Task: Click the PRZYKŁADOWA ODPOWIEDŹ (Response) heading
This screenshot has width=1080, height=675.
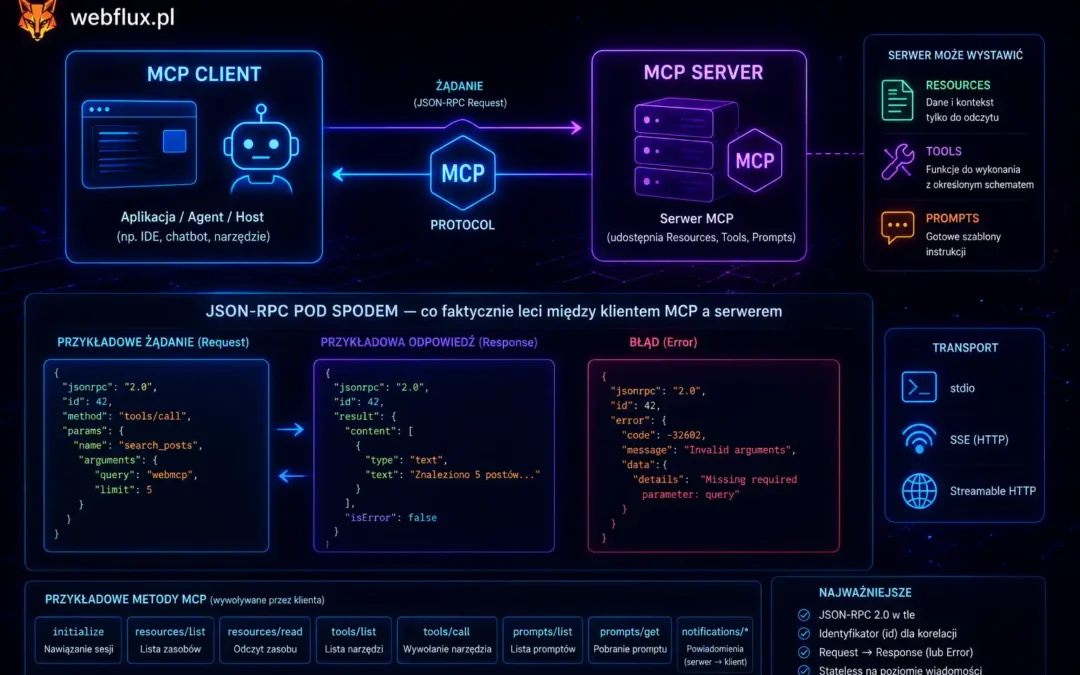Action: (429, 342)
